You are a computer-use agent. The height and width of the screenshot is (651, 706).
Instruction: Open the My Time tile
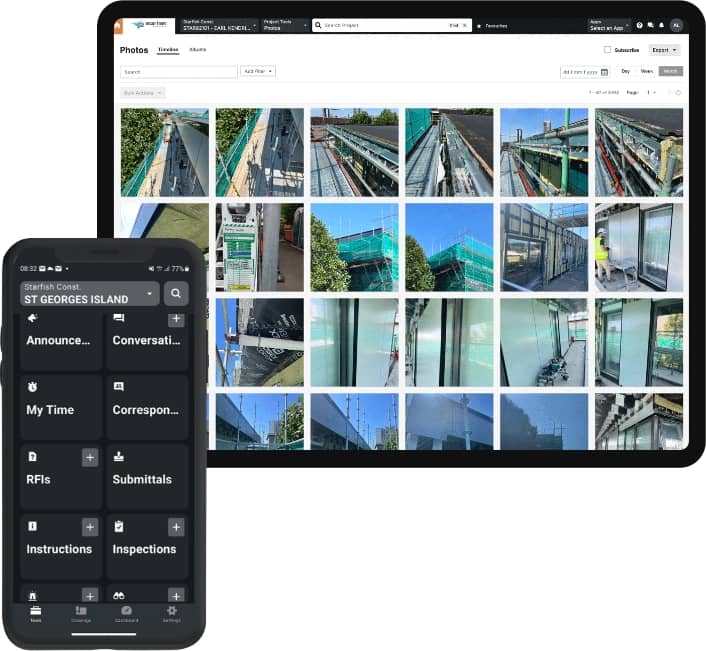pos(60,408)
